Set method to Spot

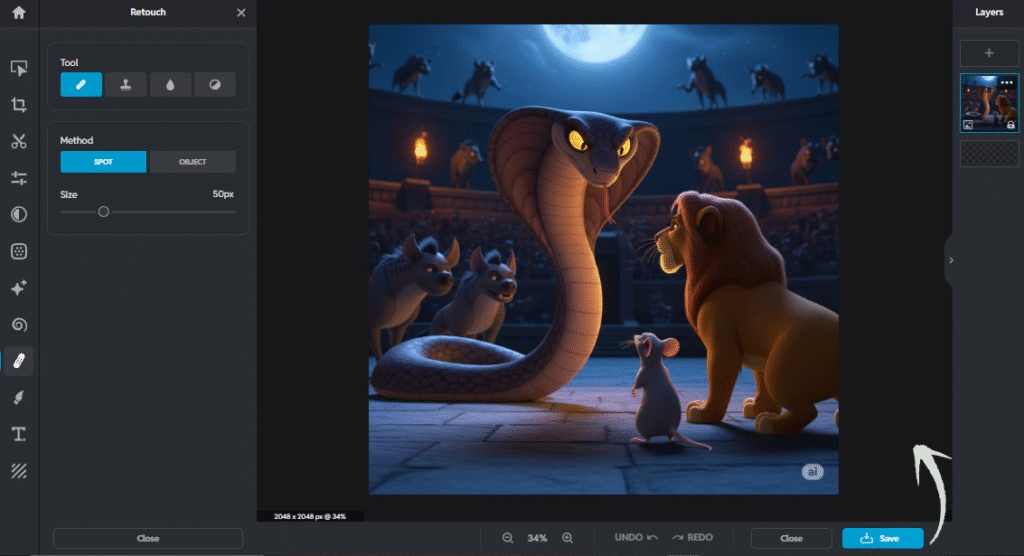103,161
